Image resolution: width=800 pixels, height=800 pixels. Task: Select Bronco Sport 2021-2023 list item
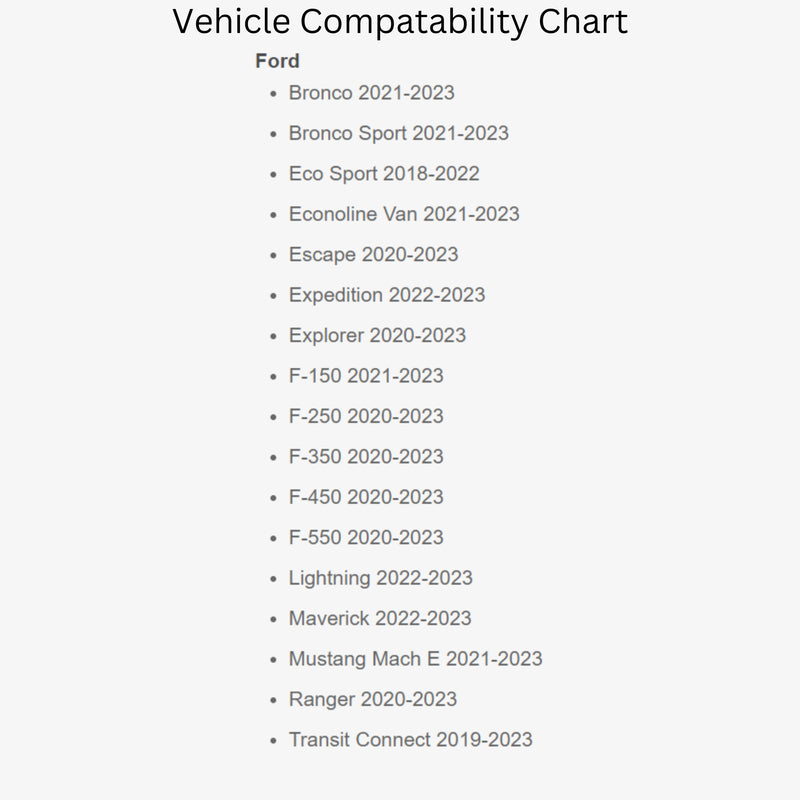pos(398,133)
